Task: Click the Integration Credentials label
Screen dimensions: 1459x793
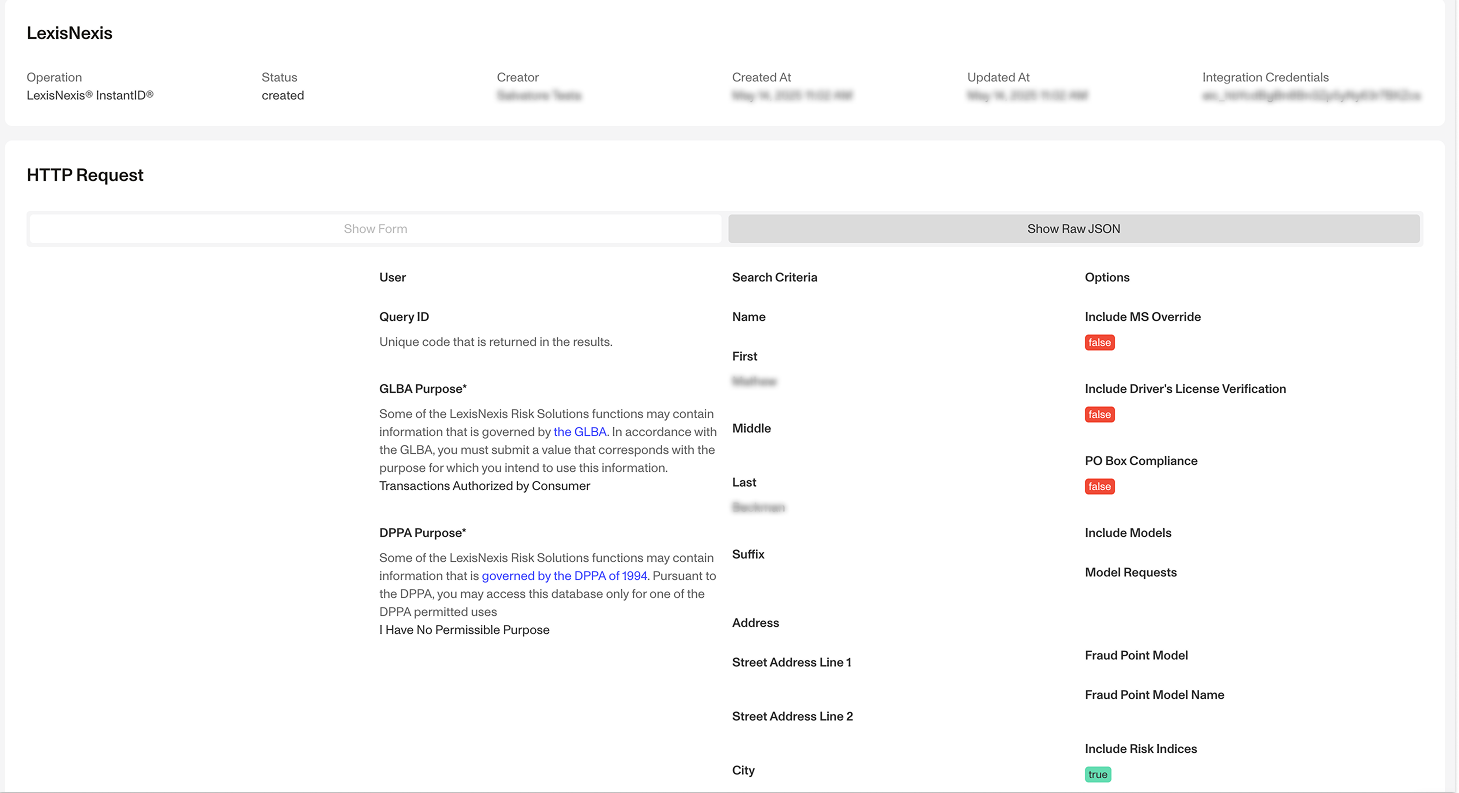Action: [1266, 77]
